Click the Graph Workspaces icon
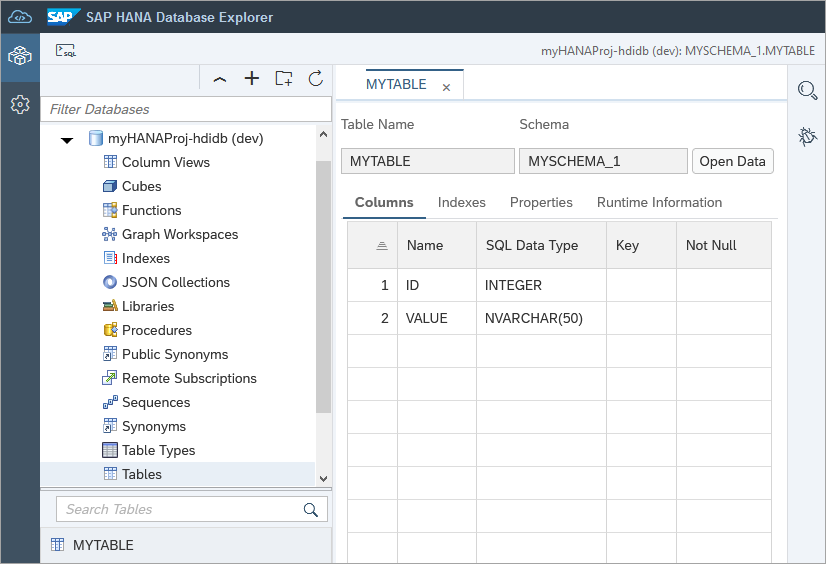Screen dimensions: 826x564 (110, 234)
